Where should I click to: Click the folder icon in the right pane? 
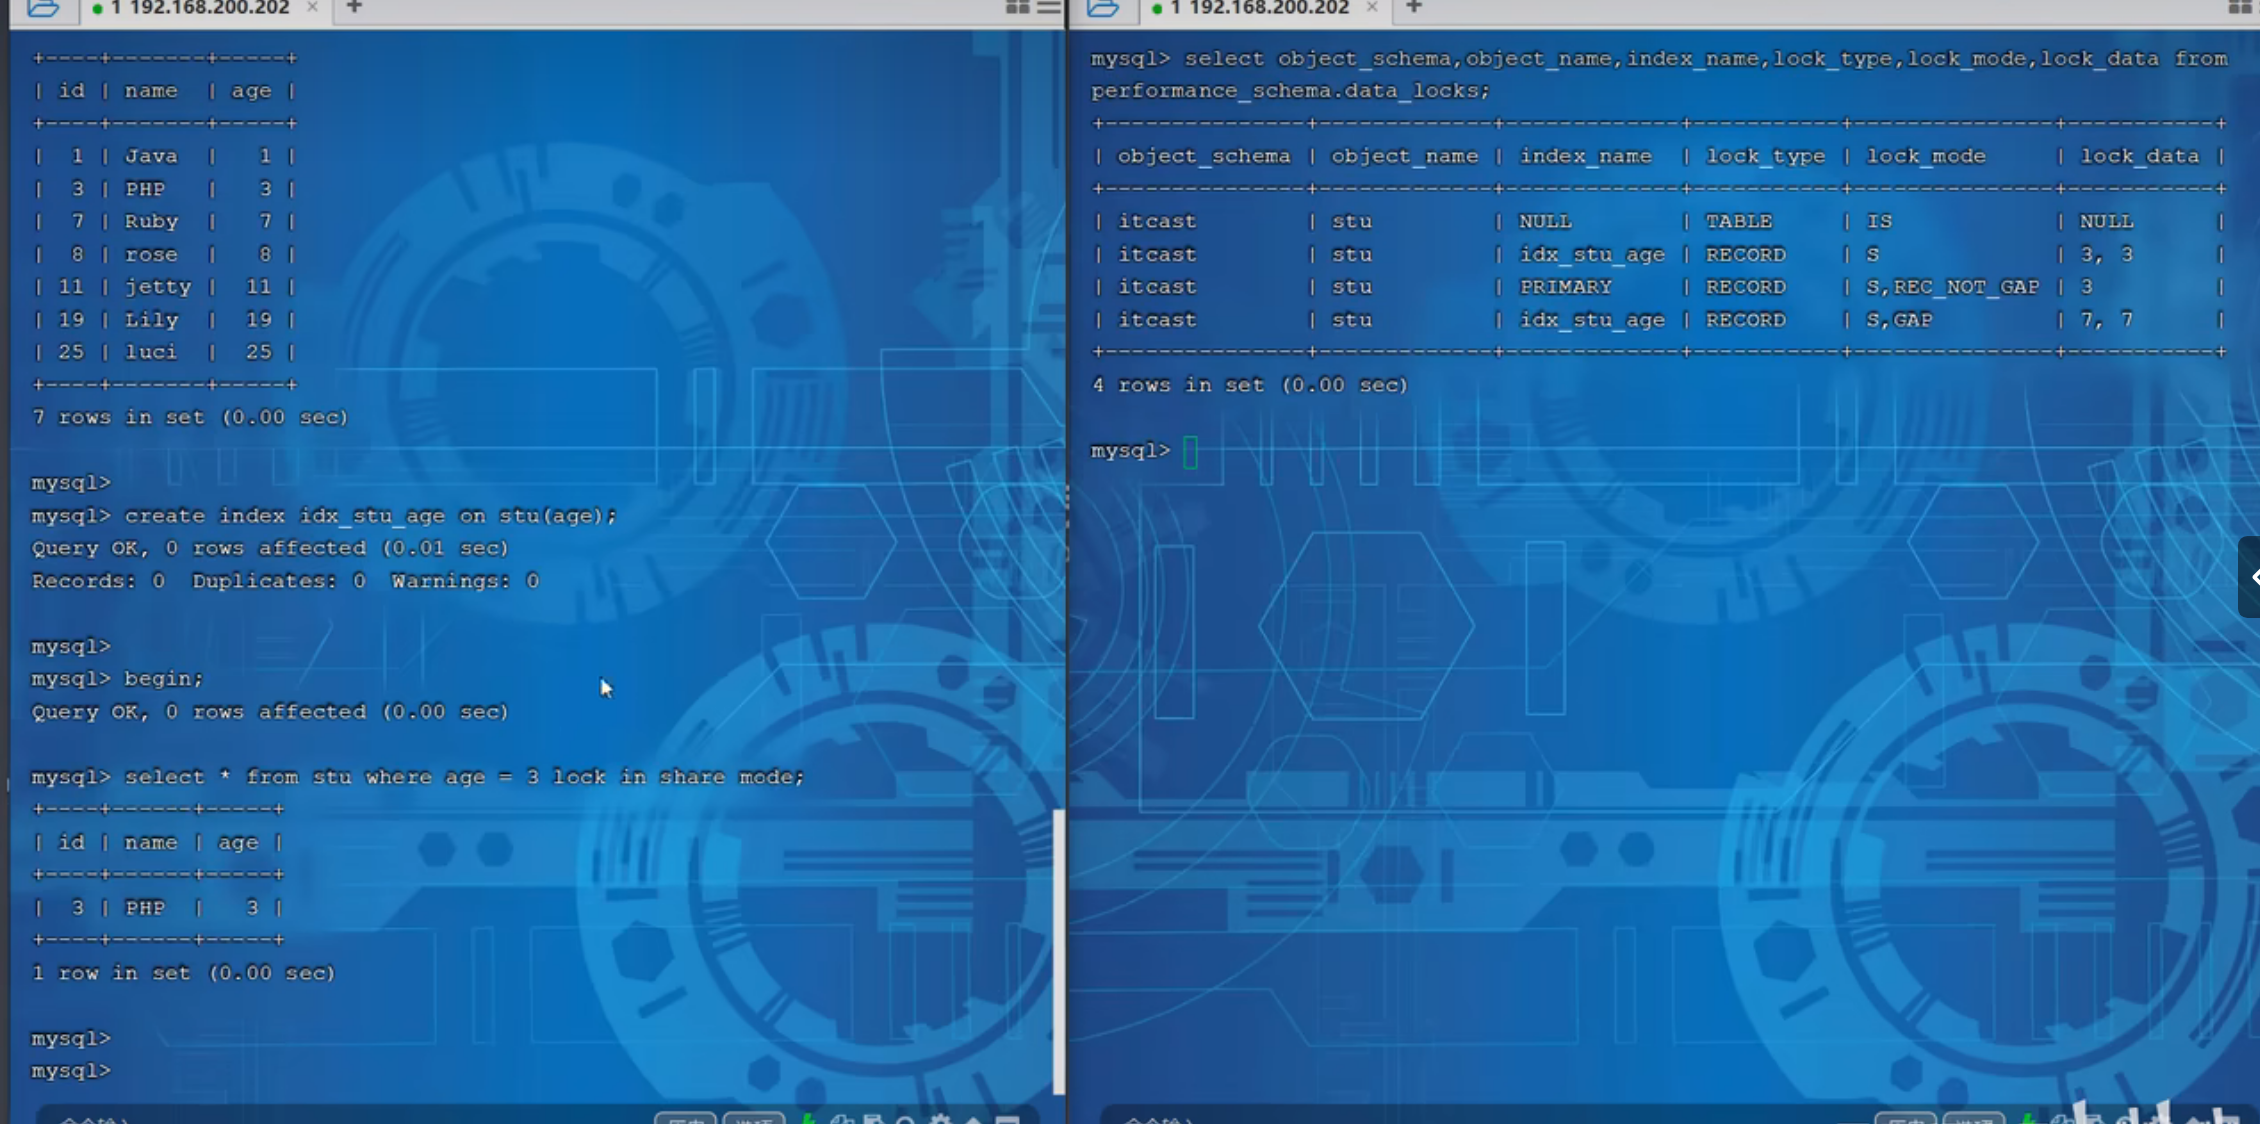pos(1103,9)
